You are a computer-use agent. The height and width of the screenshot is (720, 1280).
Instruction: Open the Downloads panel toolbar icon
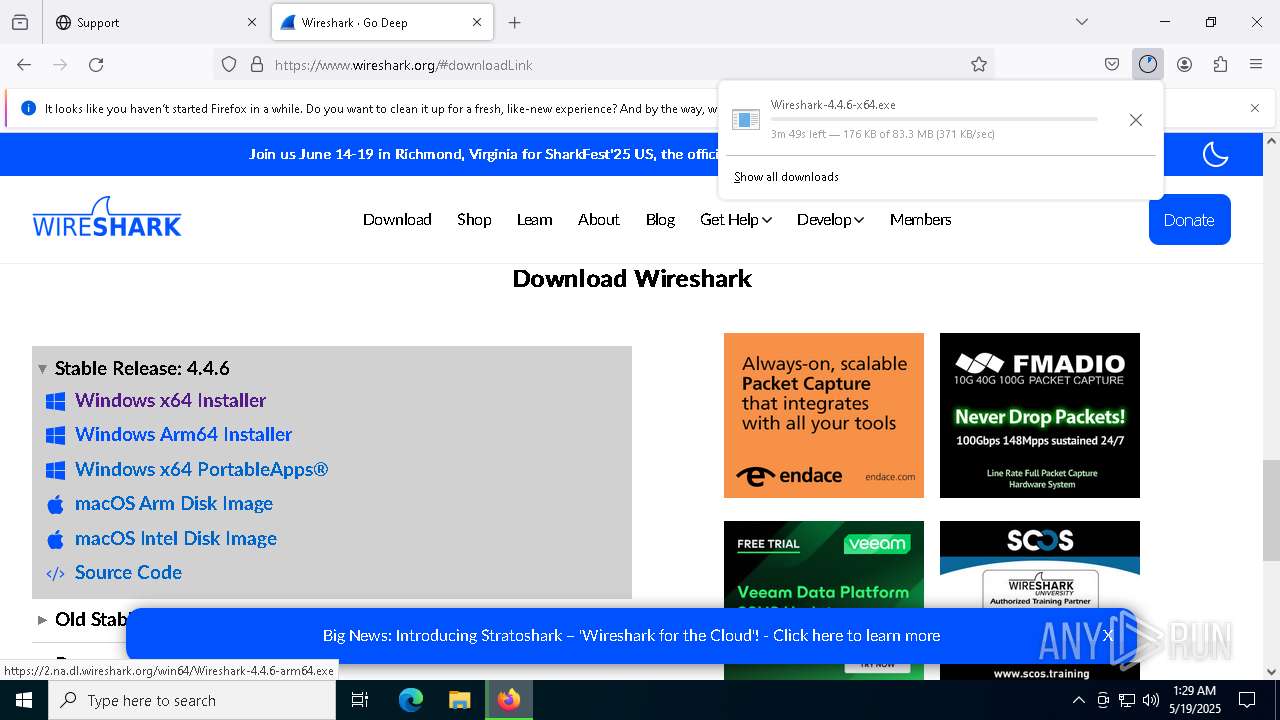click(1148, 64)
